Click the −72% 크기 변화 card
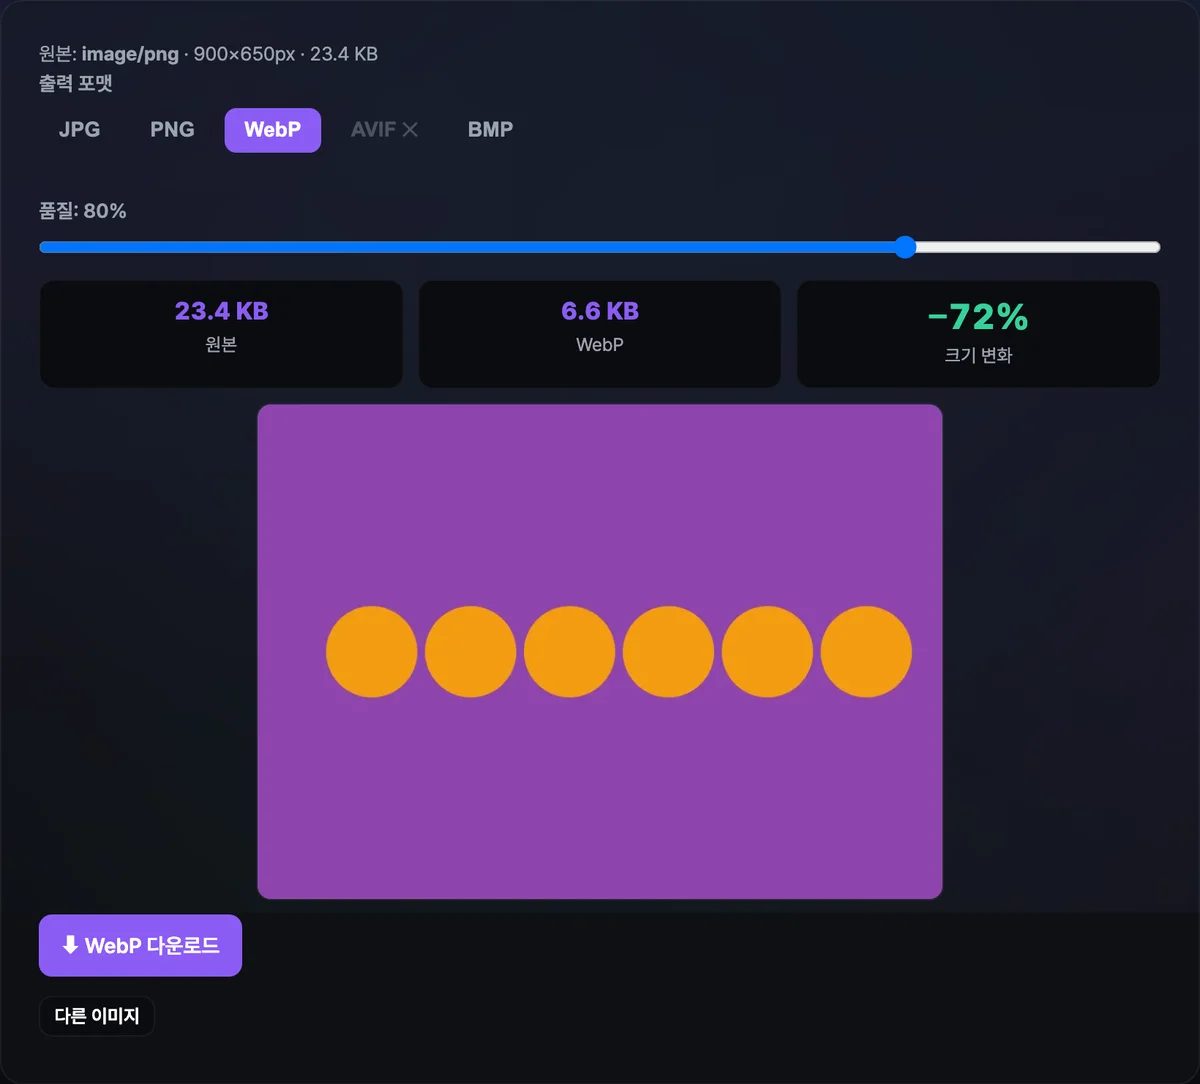The image size is (1200, 1084). click(978, 334)
